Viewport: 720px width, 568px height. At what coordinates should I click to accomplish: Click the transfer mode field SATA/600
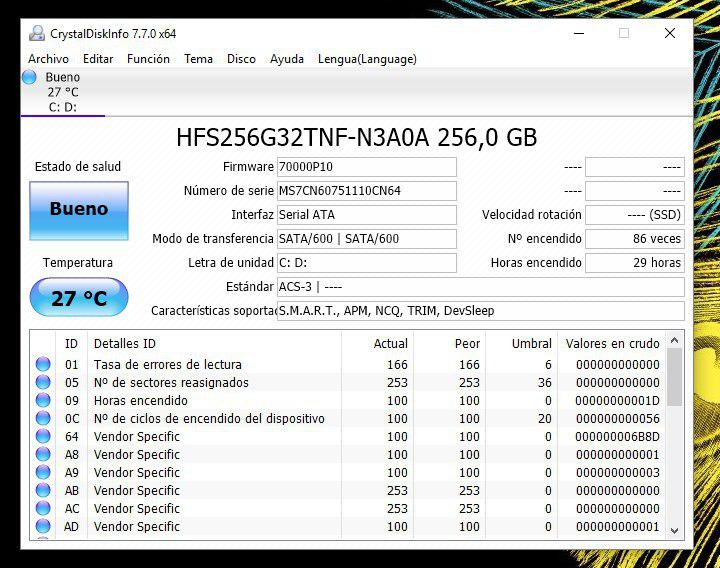pyautogui.click(x=366, y=238)
